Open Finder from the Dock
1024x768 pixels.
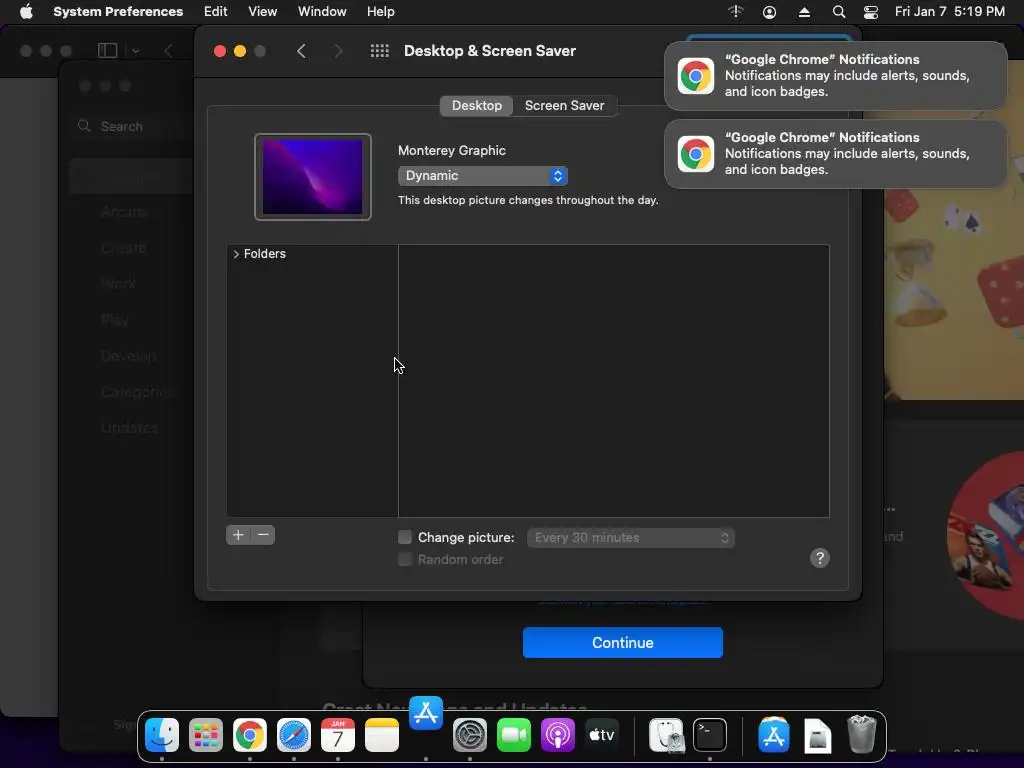162,735
